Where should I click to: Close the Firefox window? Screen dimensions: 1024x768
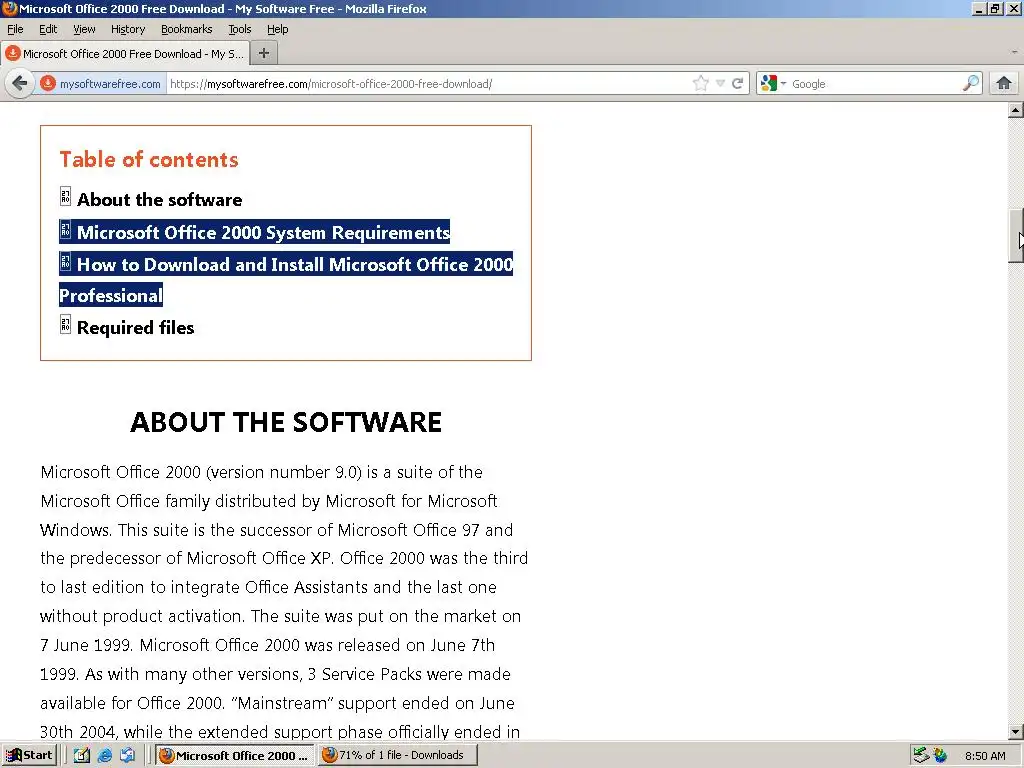1014,8
